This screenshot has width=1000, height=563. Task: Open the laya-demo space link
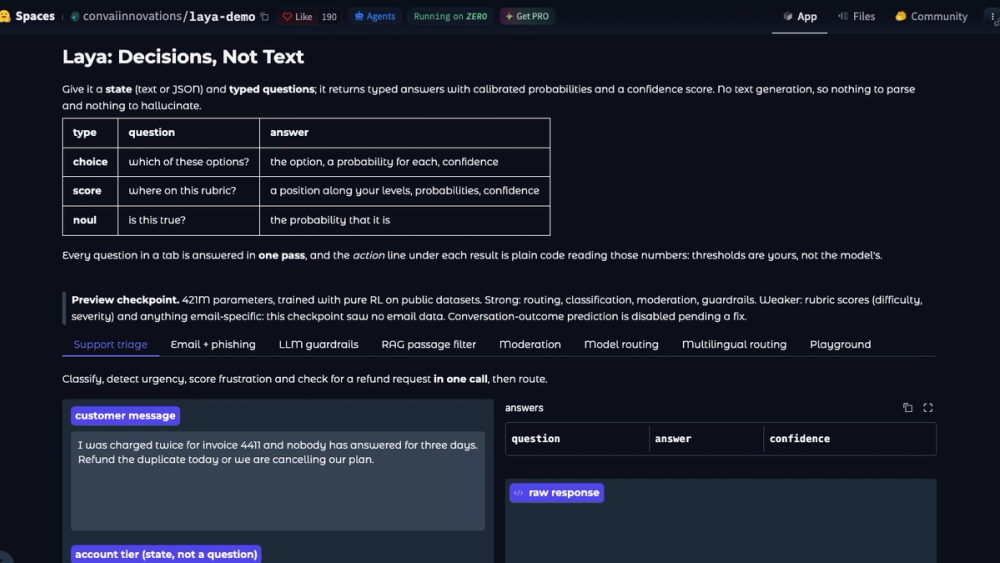click(222, 17)
